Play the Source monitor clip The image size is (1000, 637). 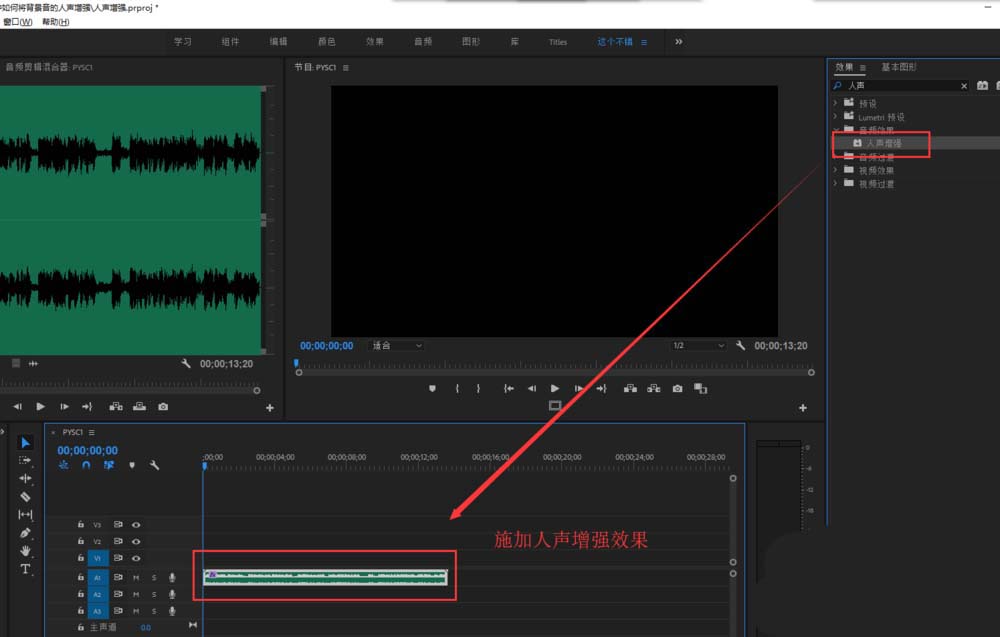pos(40,406)
